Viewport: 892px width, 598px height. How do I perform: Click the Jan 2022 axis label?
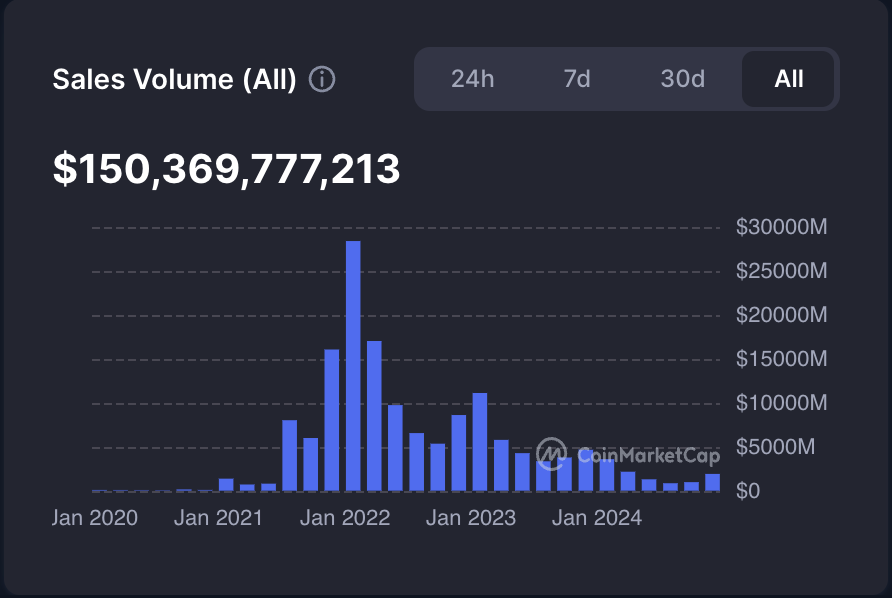point(345,518)
